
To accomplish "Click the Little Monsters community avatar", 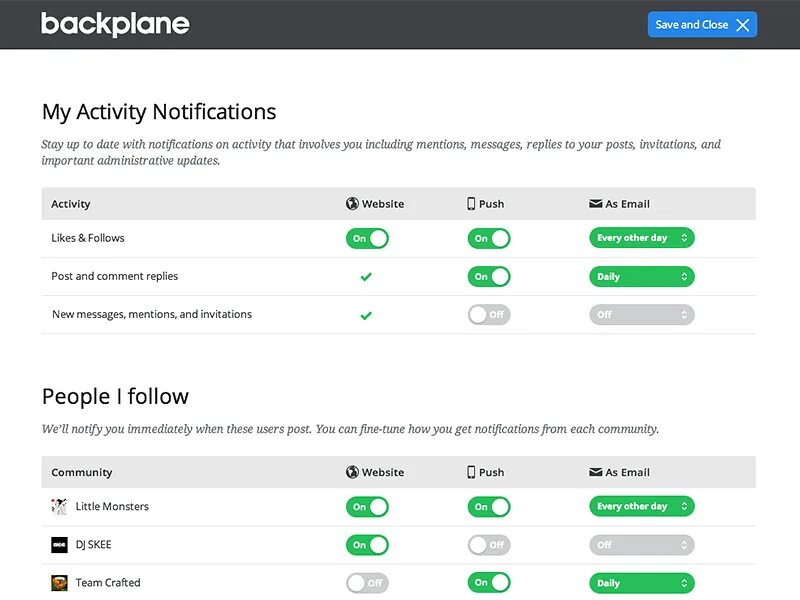I will pyautogui.click(x=59, y=507).
